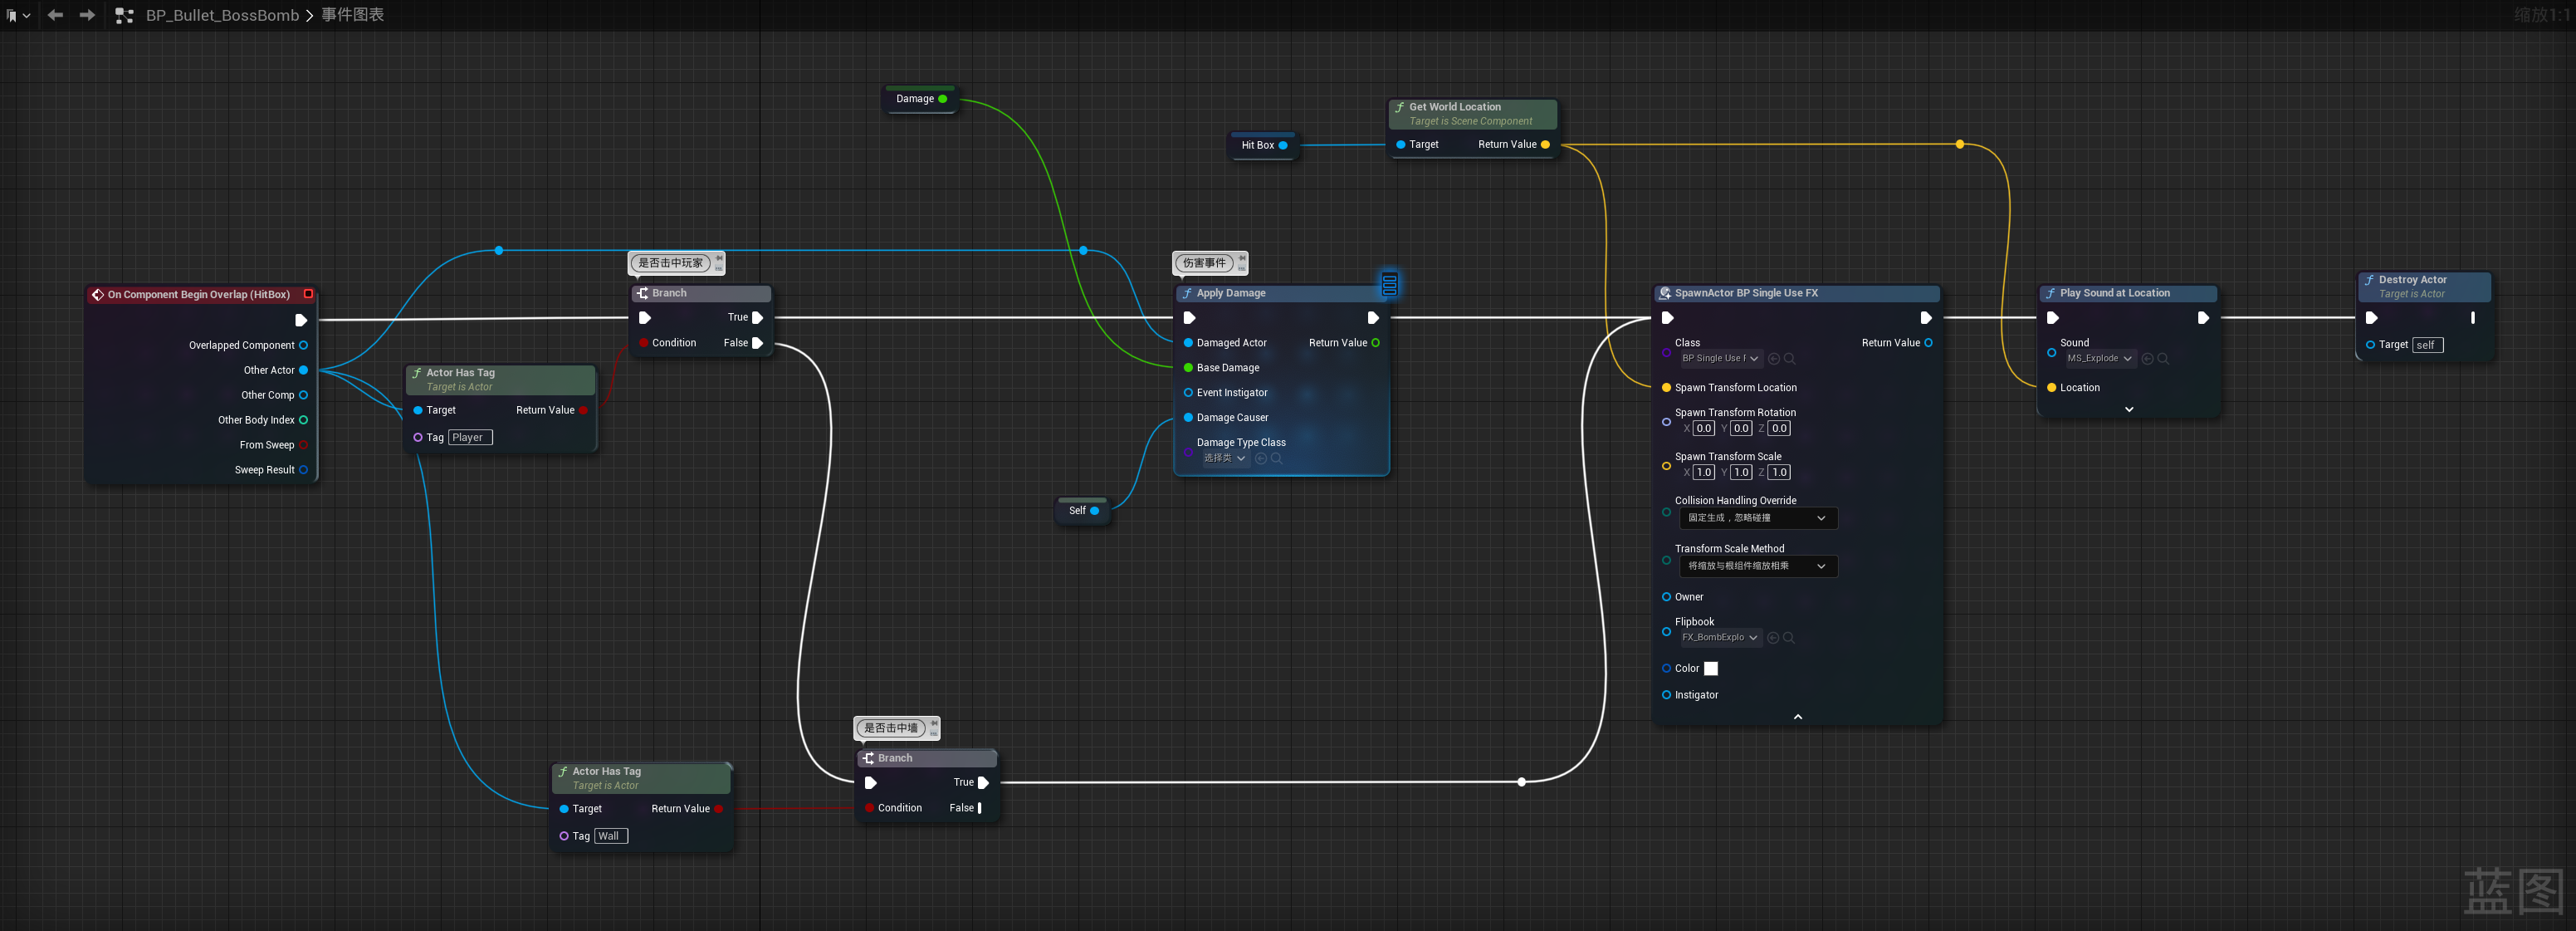Click the replication icon on the Apply Damage node
The width and height of the screenshot is (2576, 931).
1389,284
